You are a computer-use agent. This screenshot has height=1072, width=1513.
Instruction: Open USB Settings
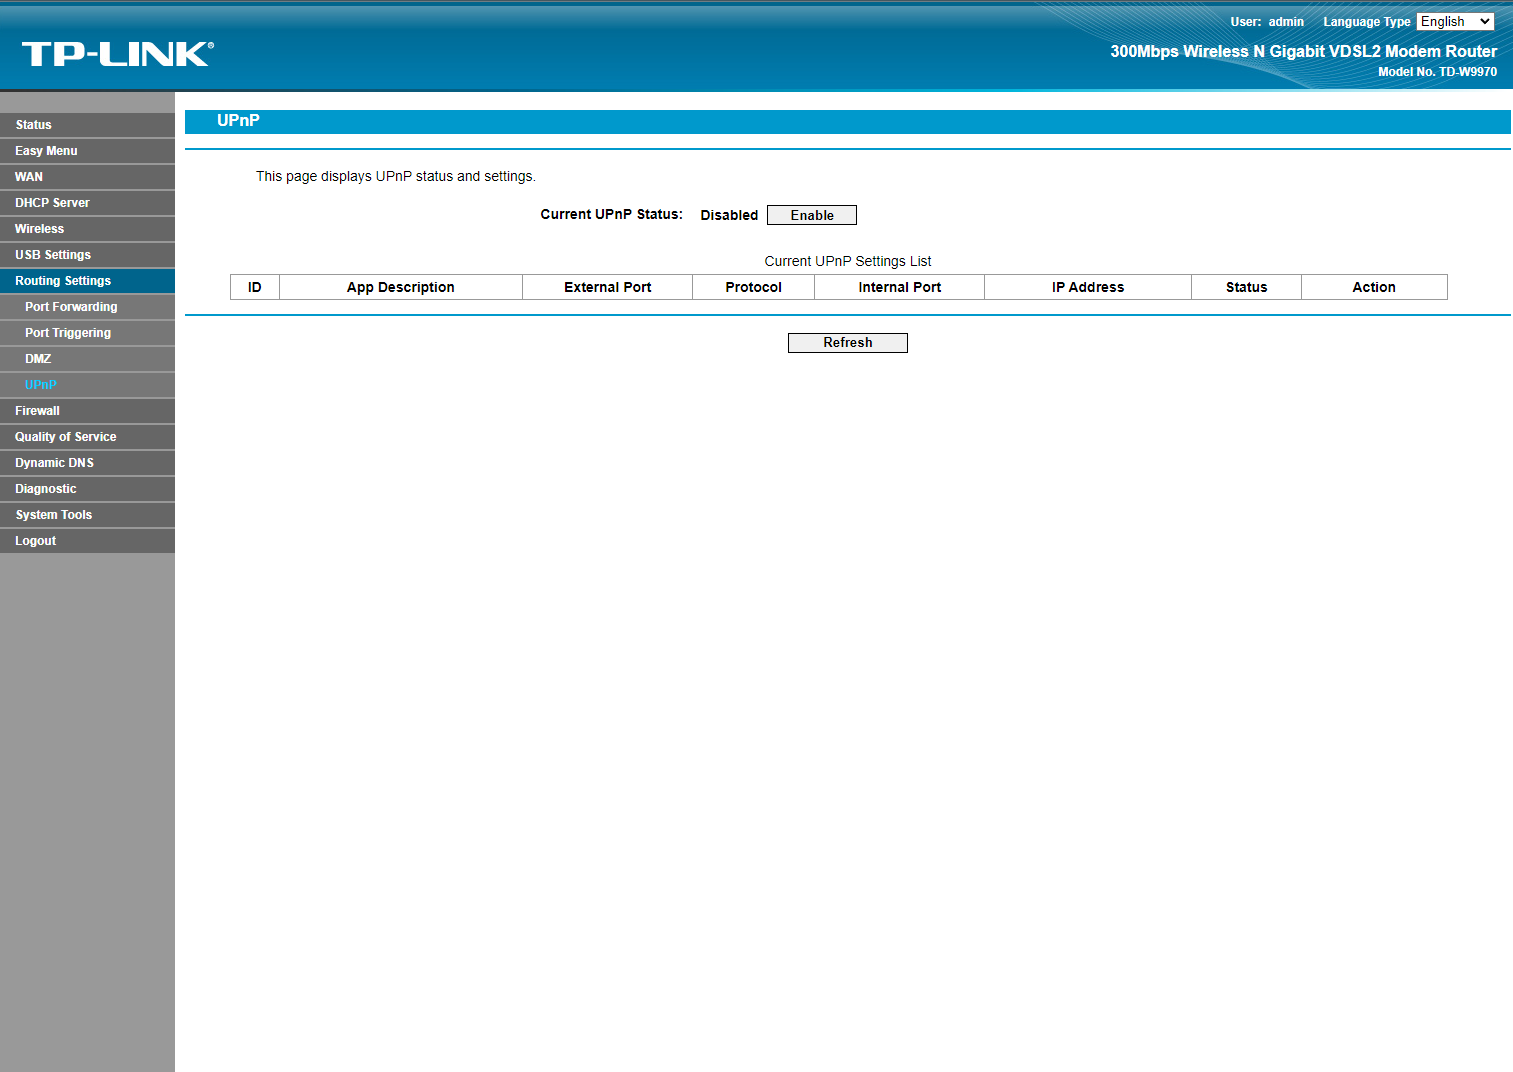click(x=51, y=254)
